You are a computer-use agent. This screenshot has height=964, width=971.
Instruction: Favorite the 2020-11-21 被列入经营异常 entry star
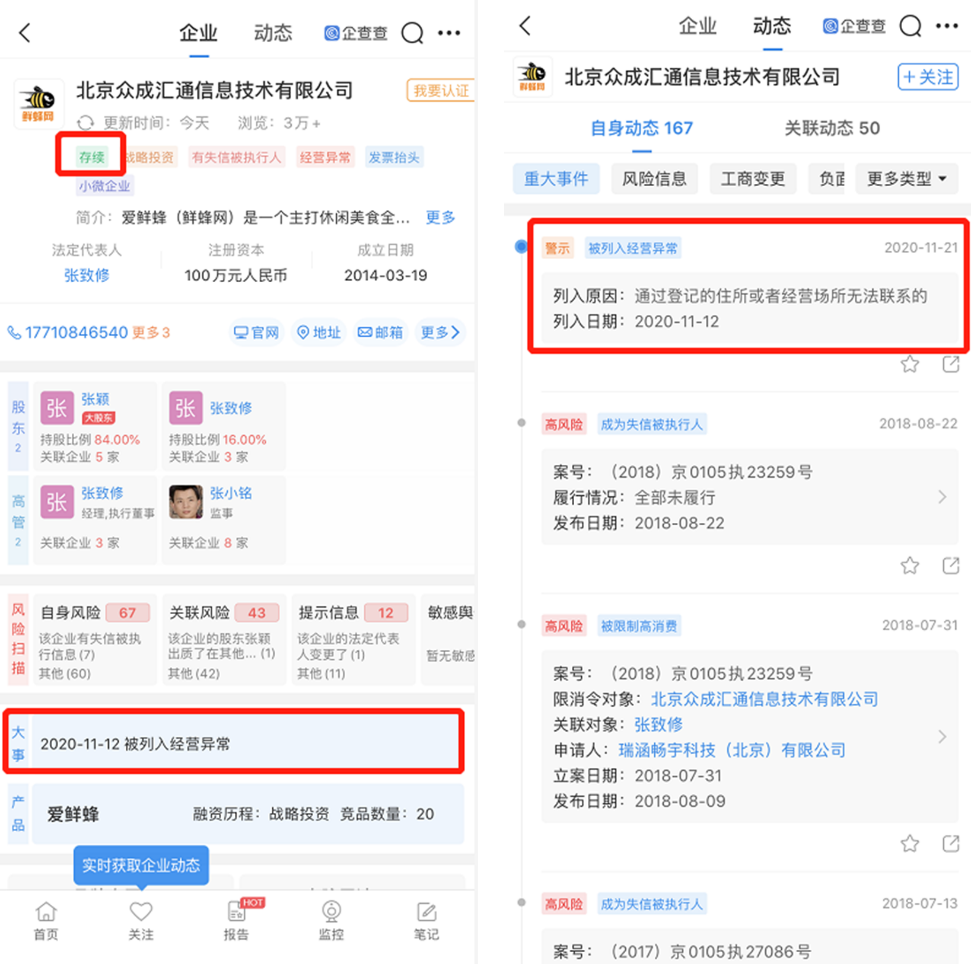(x=910, y=364)
